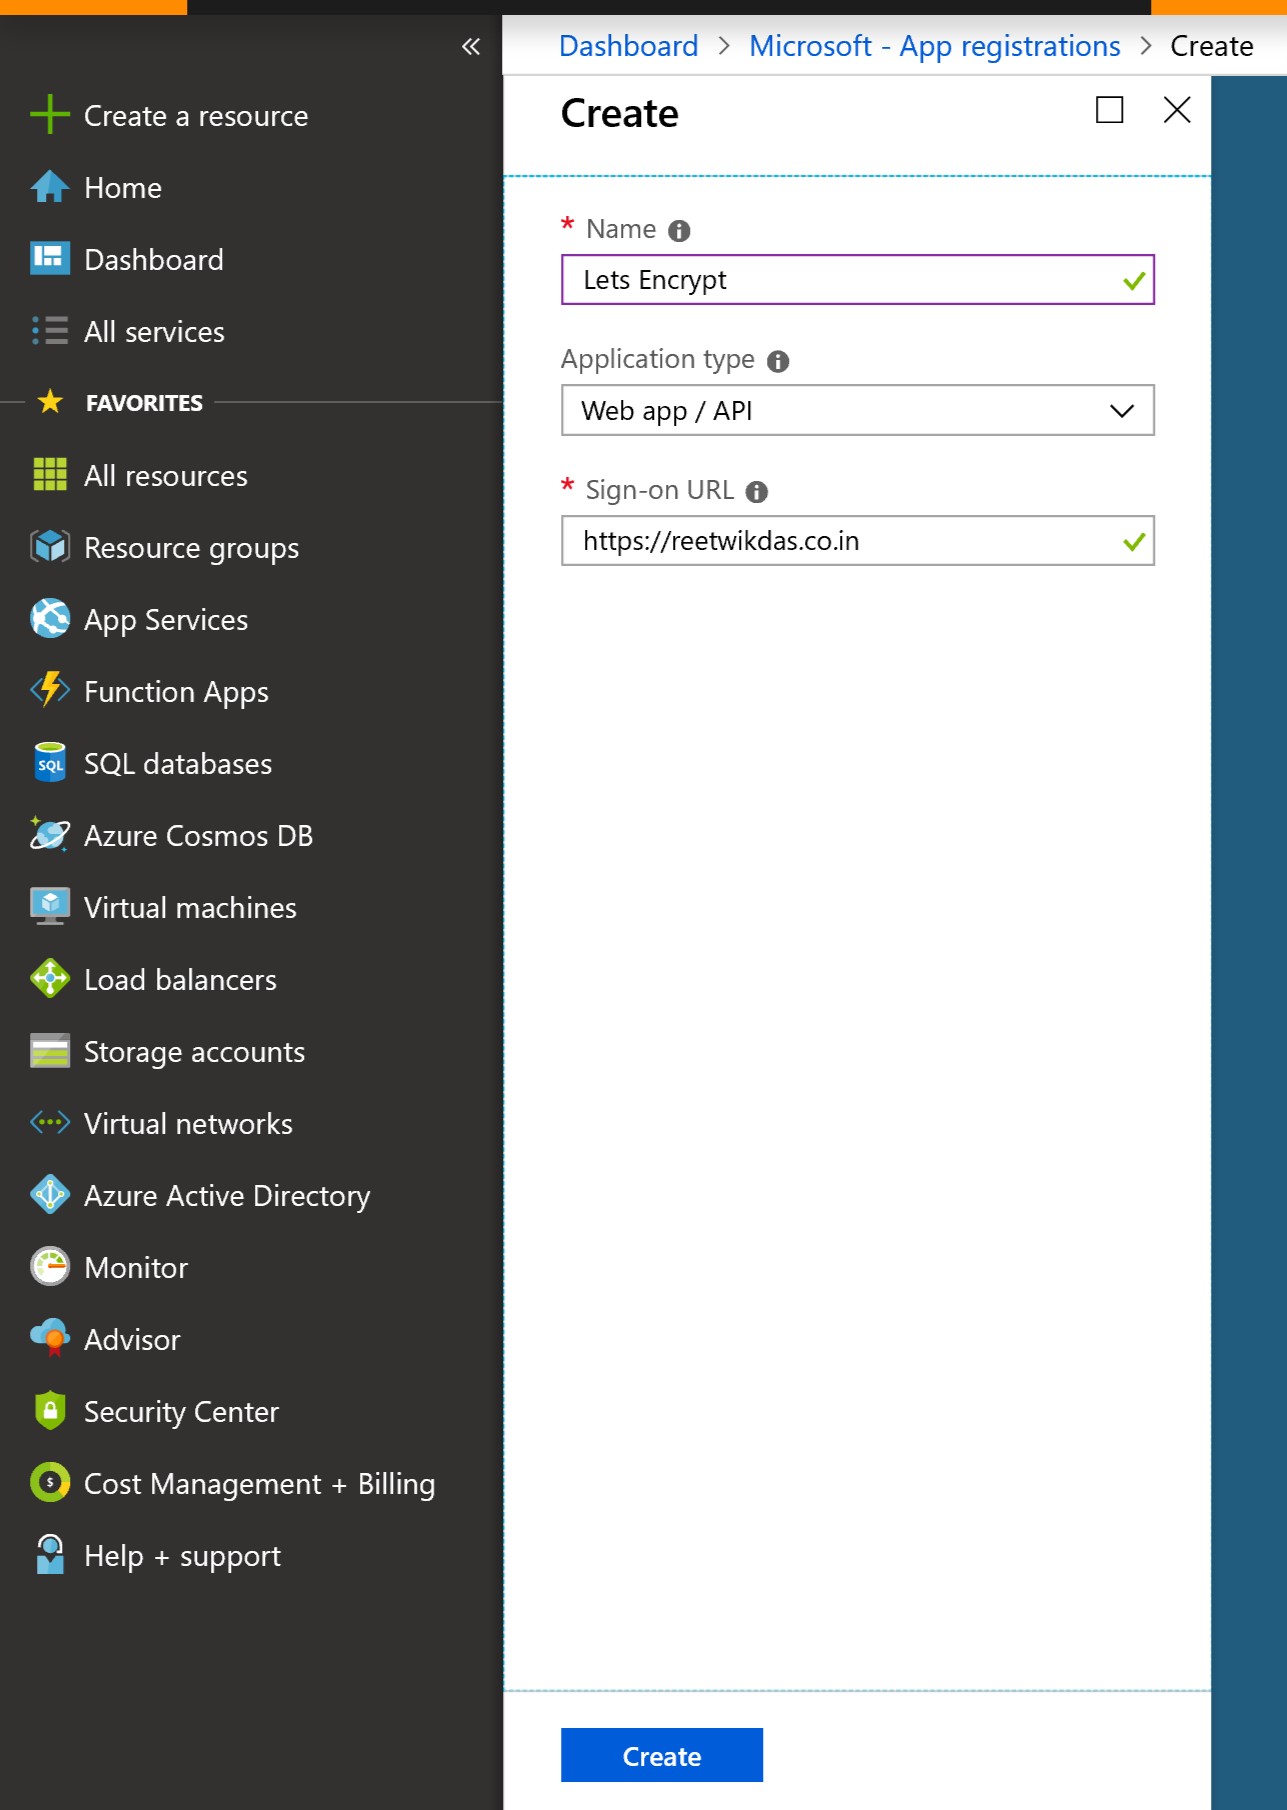Click the Advisor cloud ribbon icon
Viewport: 1287px width, 1810px height.
click(x=50, y=1339)
